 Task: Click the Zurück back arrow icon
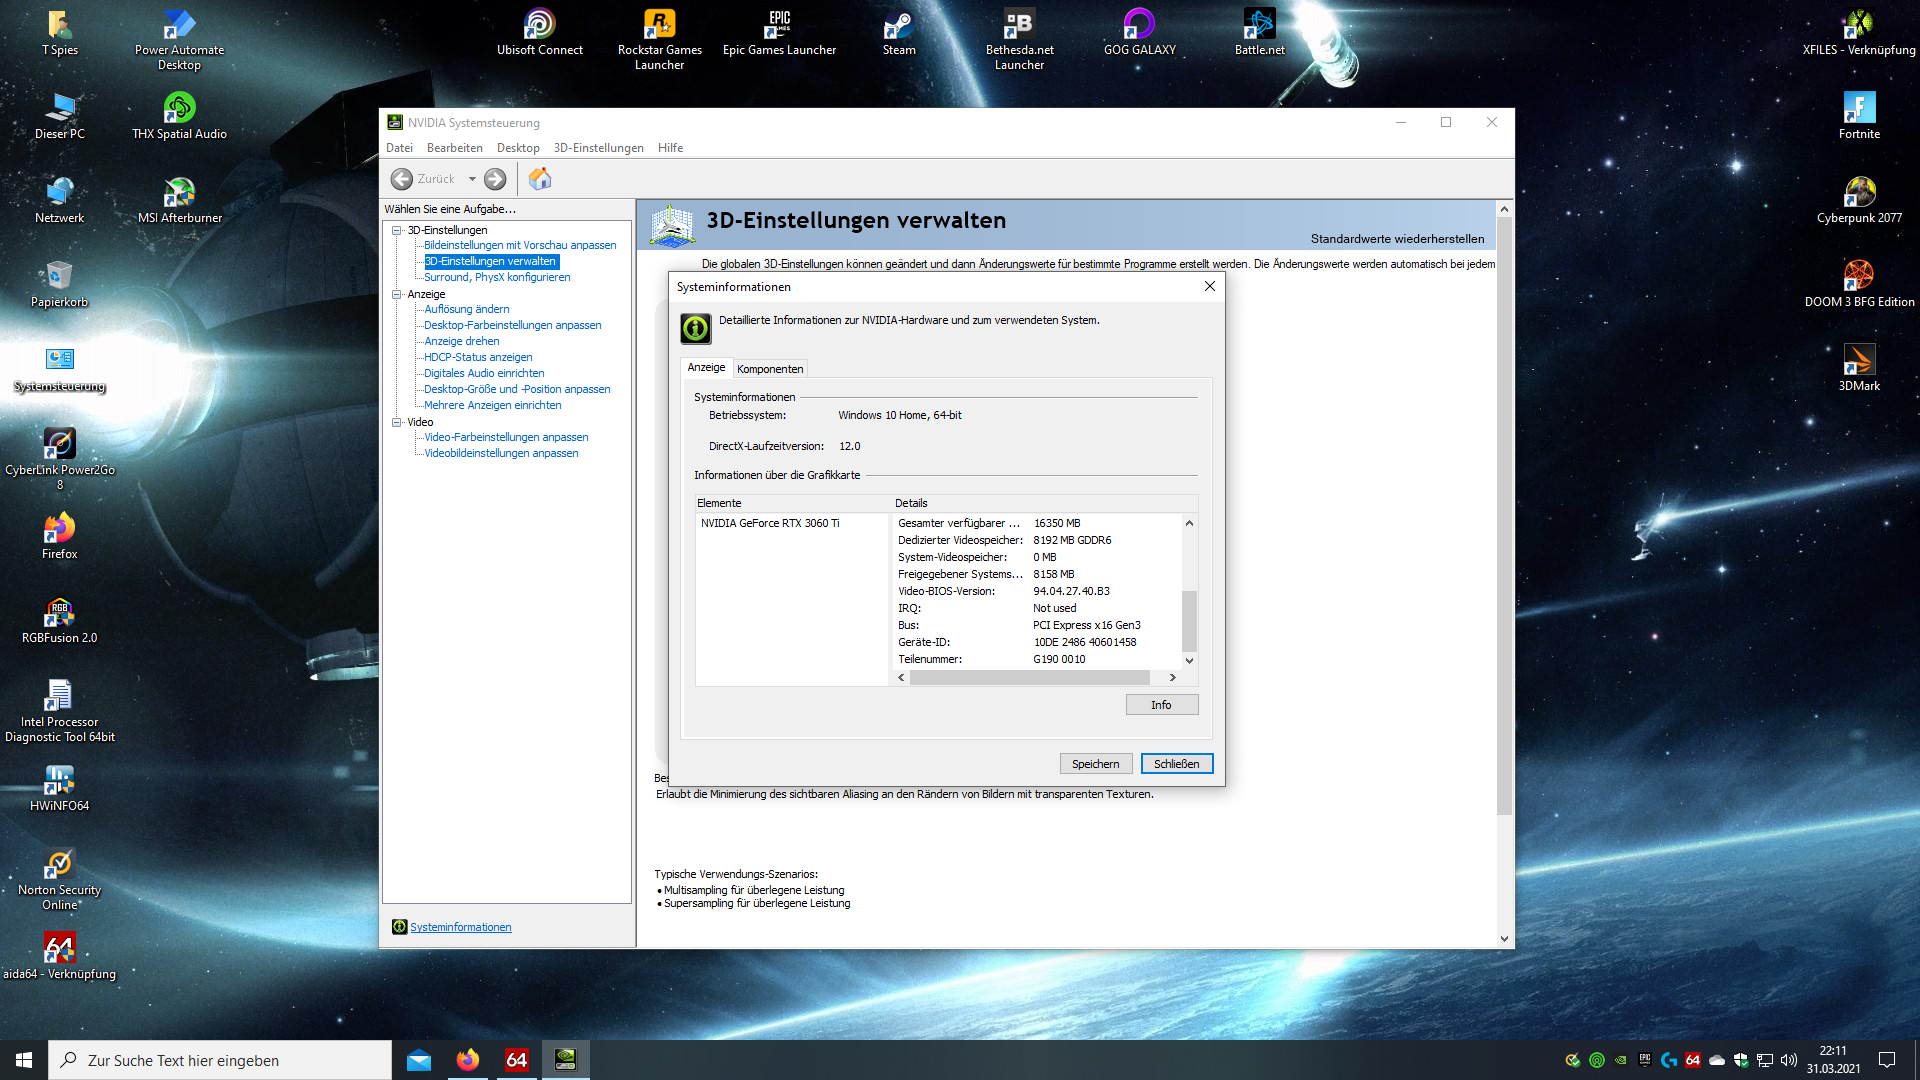click(402, 179)
